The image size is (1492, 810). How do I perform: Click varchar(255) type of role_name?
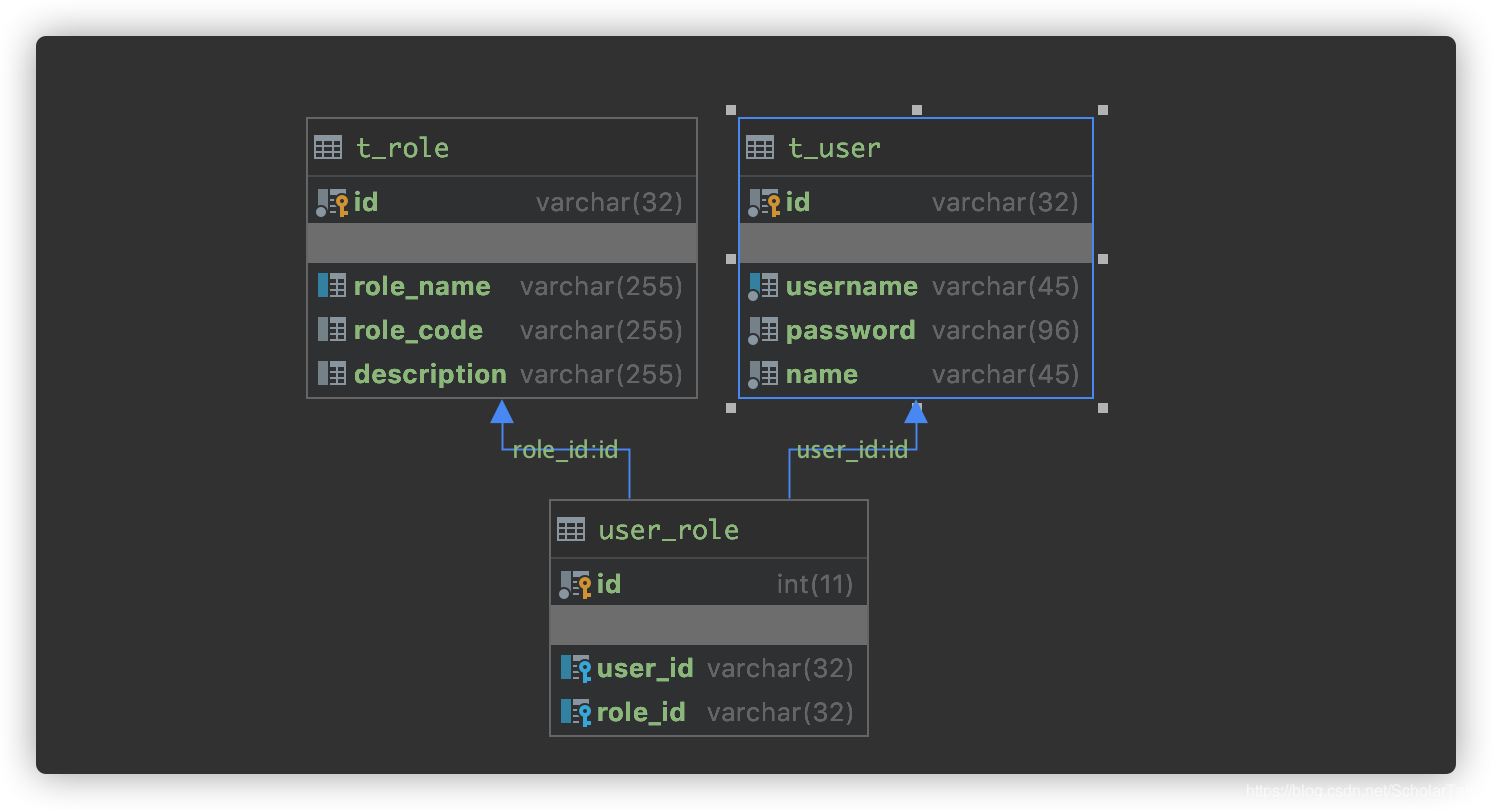tap(601, 286)
